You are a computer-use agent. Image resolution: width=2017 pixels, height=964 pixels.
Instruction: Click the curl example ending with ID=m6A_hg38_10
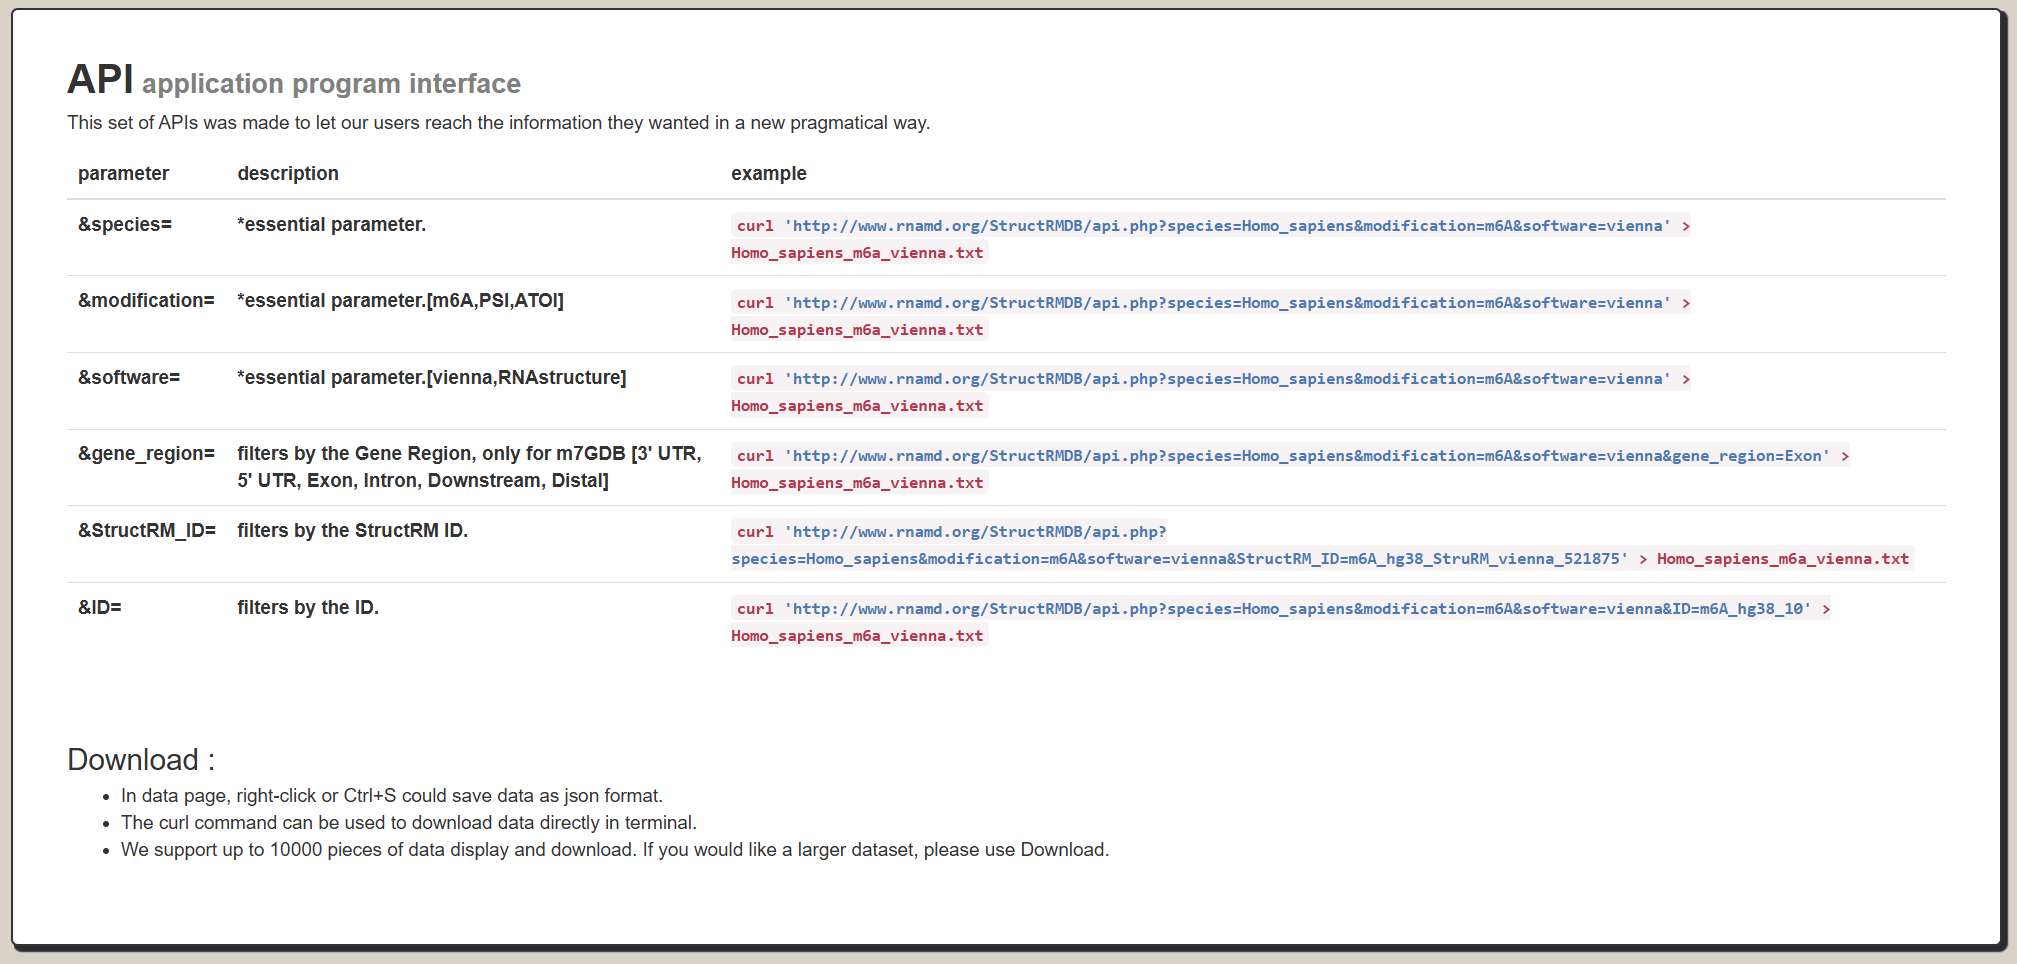(x=1280, y=610)
